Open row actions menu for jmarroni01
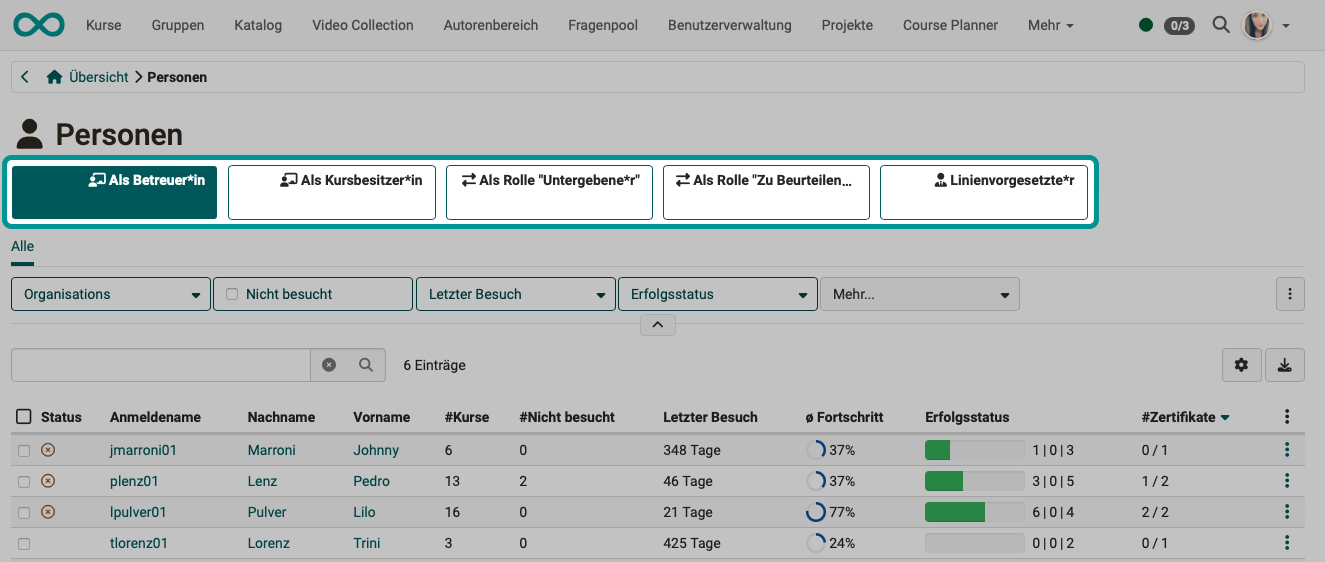Viewport: 1325px width, 562px height. [x=1287, y=450]
